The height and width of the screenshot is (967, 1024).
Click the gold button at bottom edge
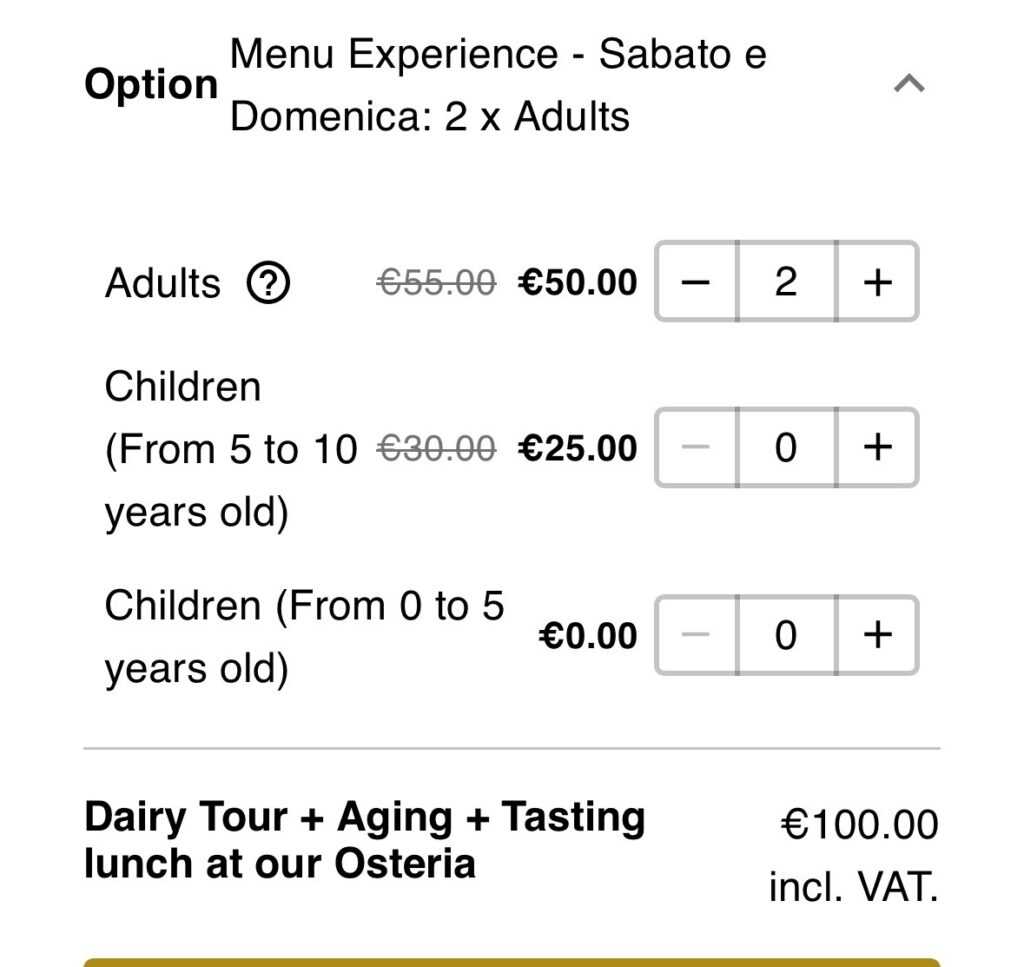[512, 962]
